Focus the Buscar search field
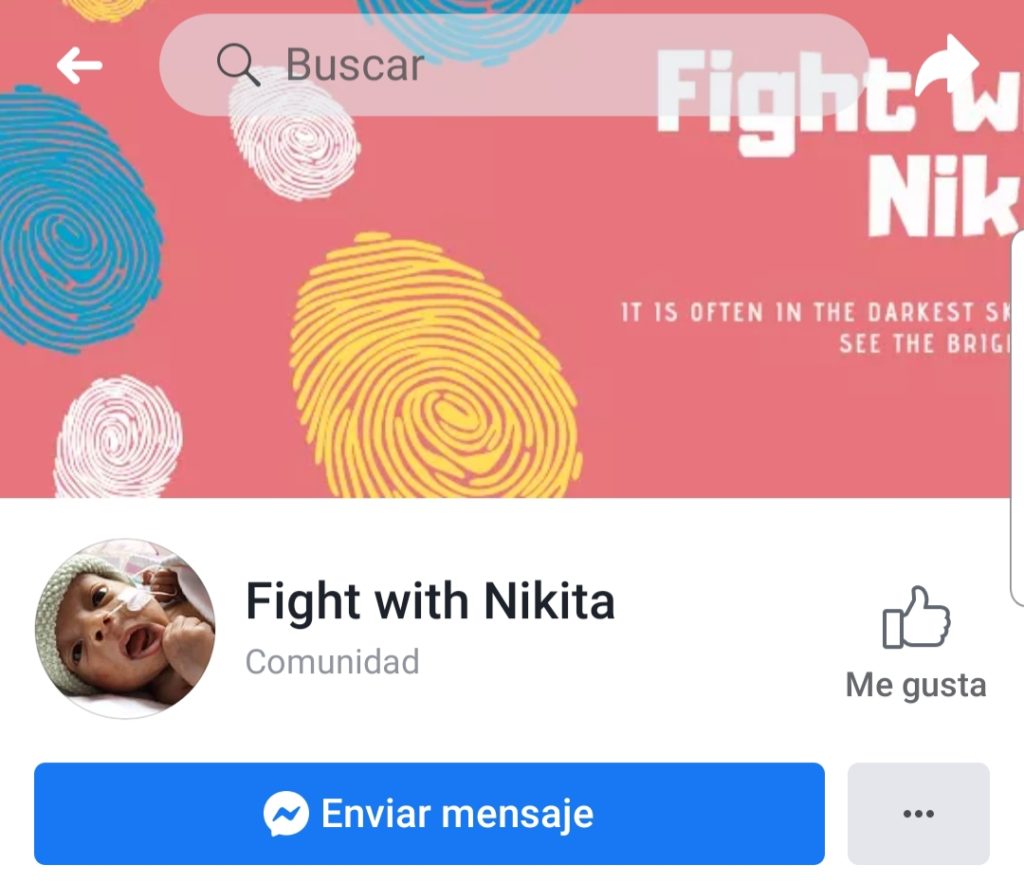Image resolution: width=1024 pixels, height=883 pixels. tap(514, 65)
